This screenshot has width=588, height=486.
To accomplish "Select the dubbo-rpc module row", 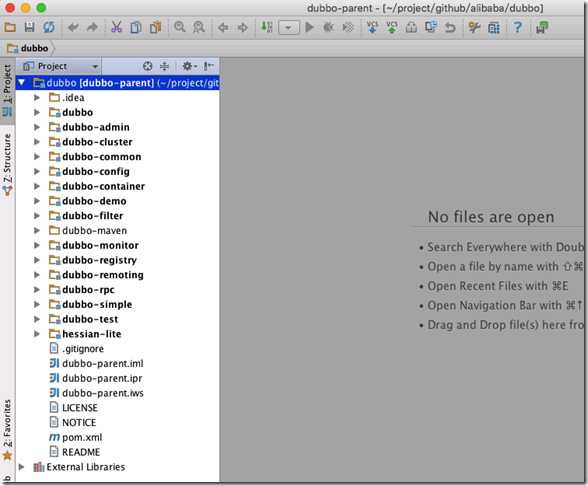I will (x=118, y=290).
